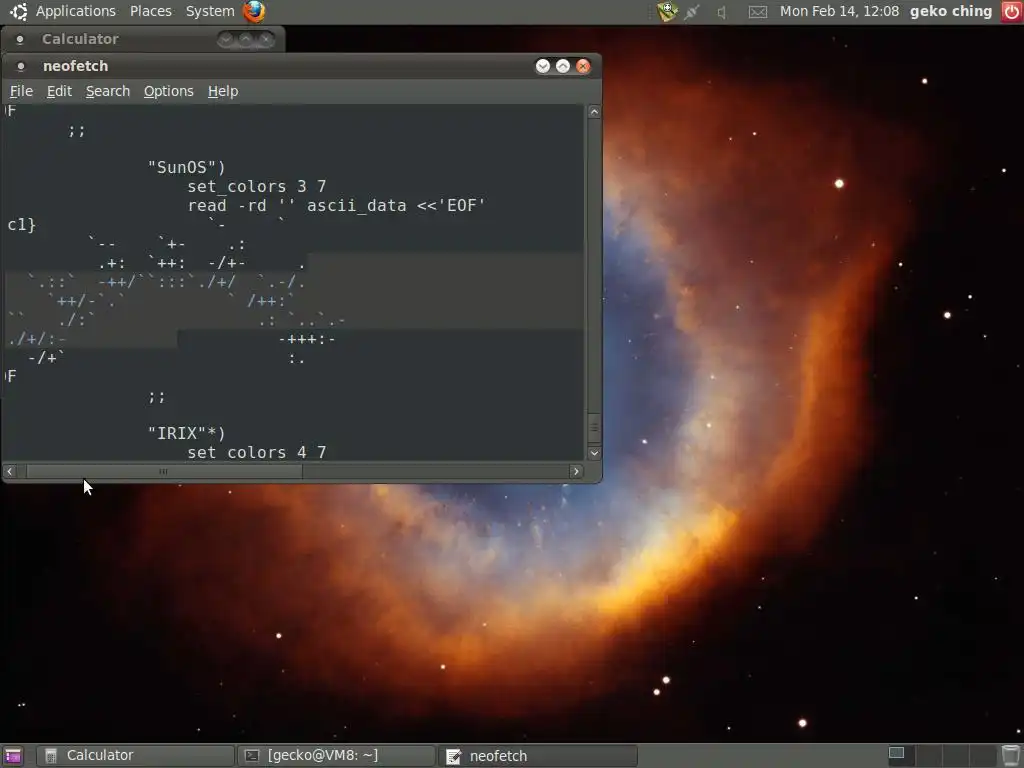
Task: Click the "IRIX"*) line
Action: pos(186,434)
